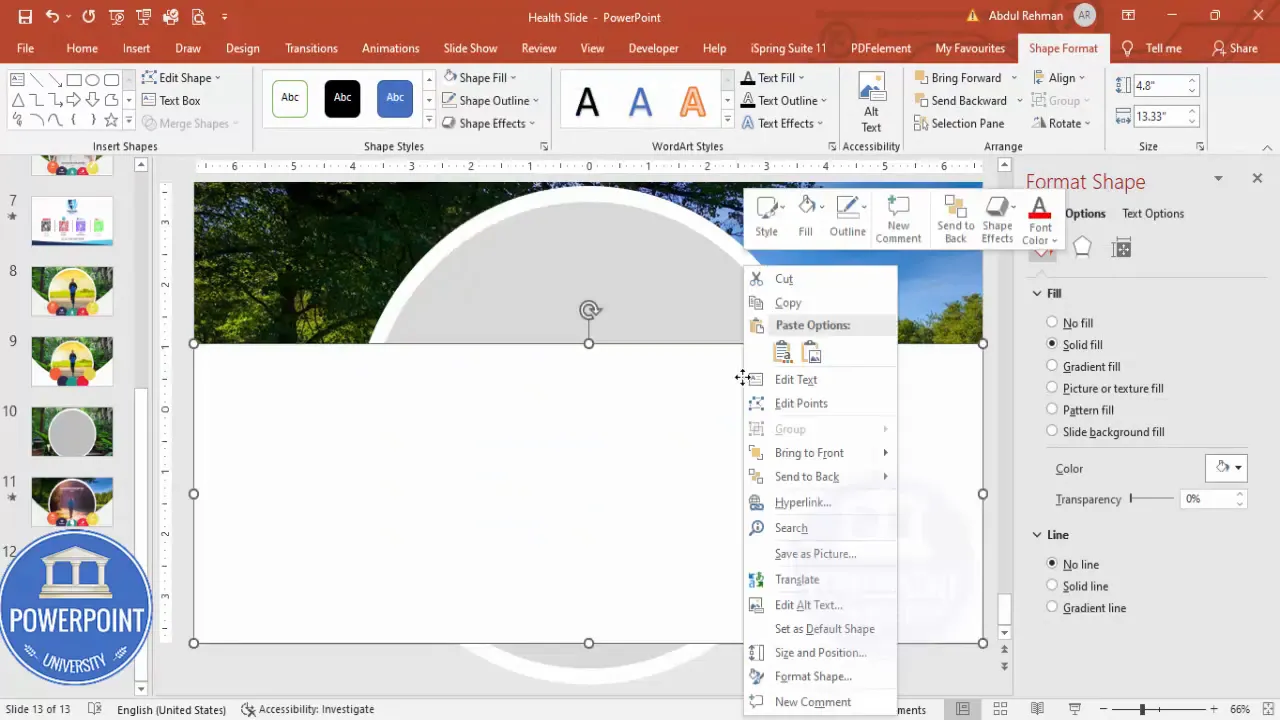The width and height of the screenshot is (1280, 720).
Task: Select the Solid fill radio button
Action: pos(1052,343)
